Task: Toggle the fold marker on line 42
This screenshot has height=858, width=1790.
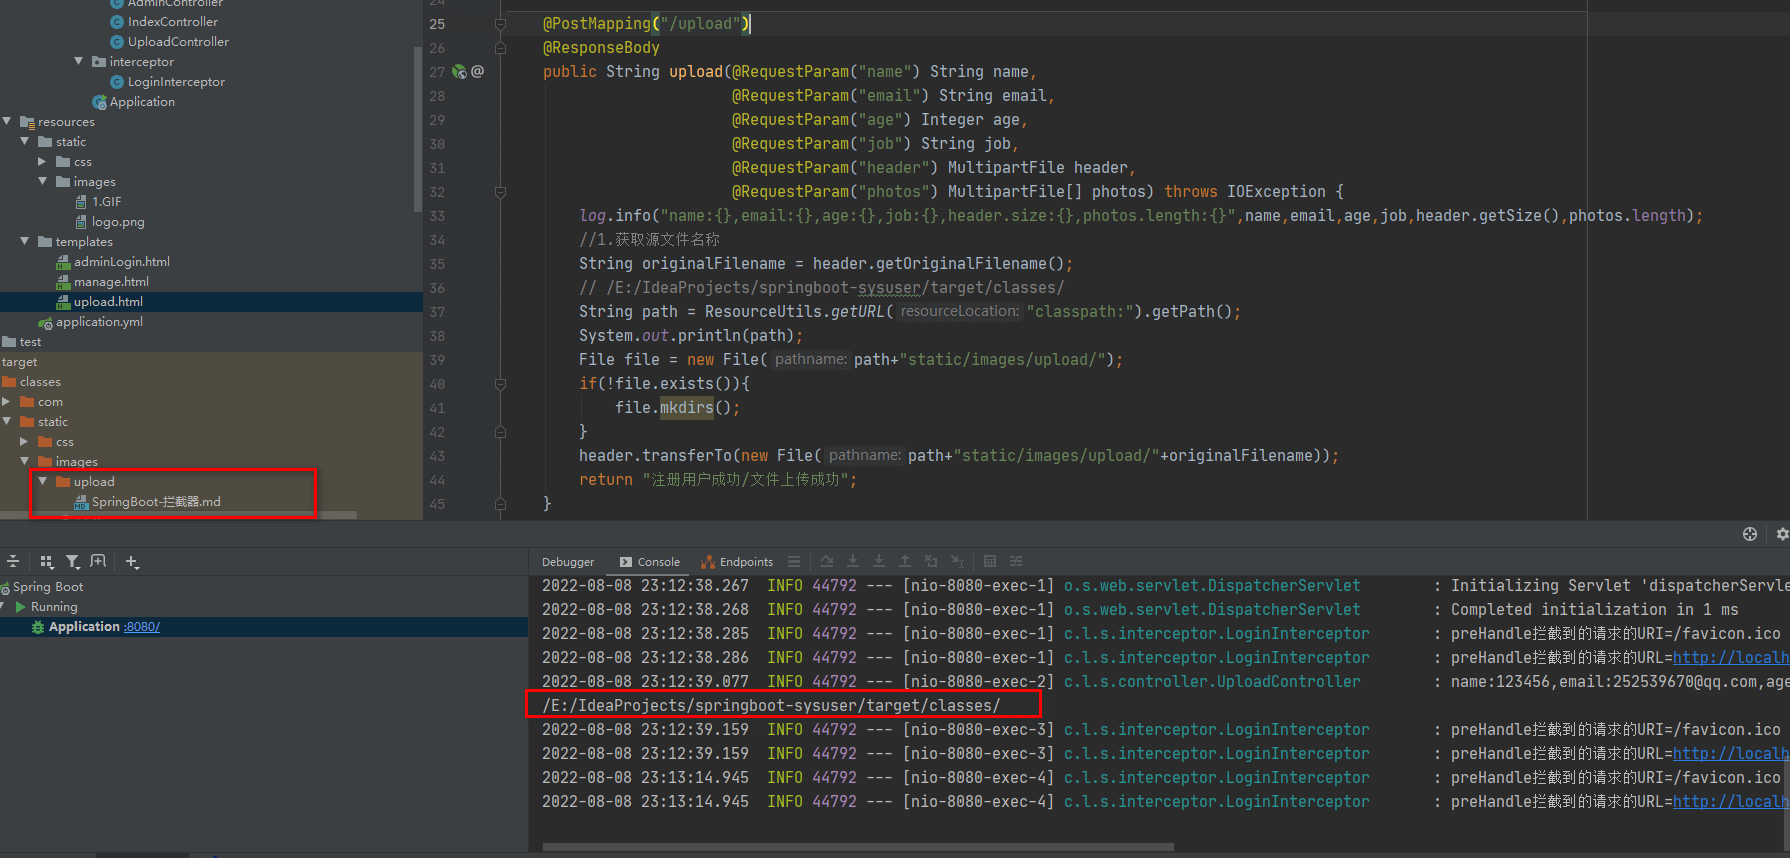Action: pyautogui.click(x=500, y=432)
